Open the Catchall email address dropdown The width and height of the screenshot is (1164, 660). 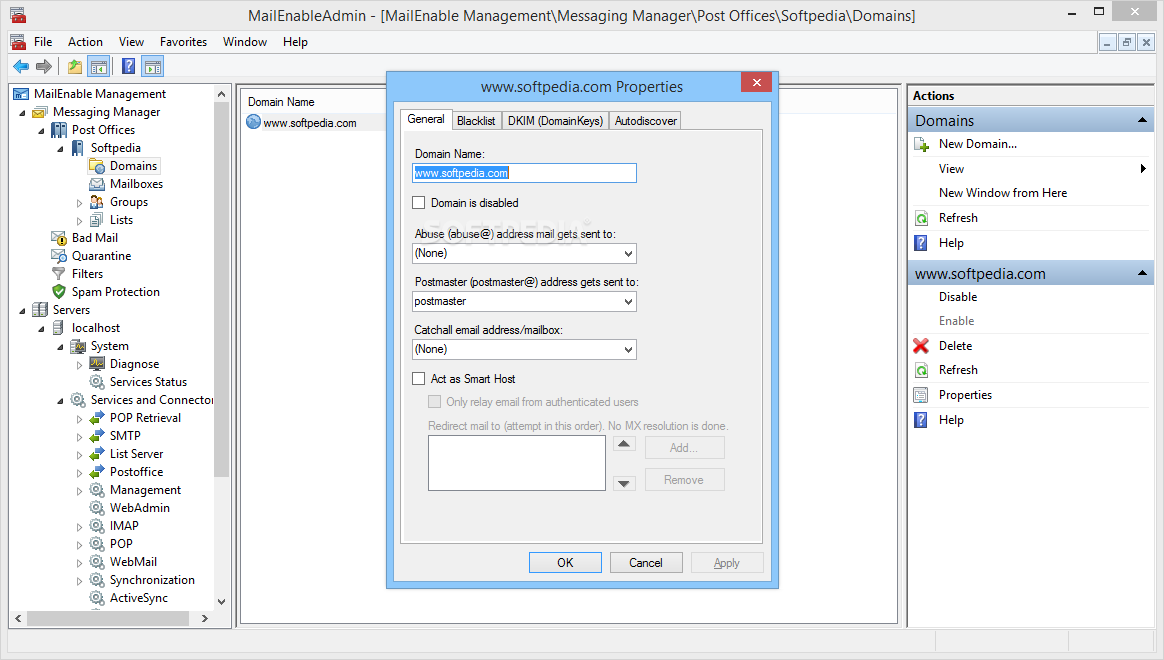click(628, 350)
